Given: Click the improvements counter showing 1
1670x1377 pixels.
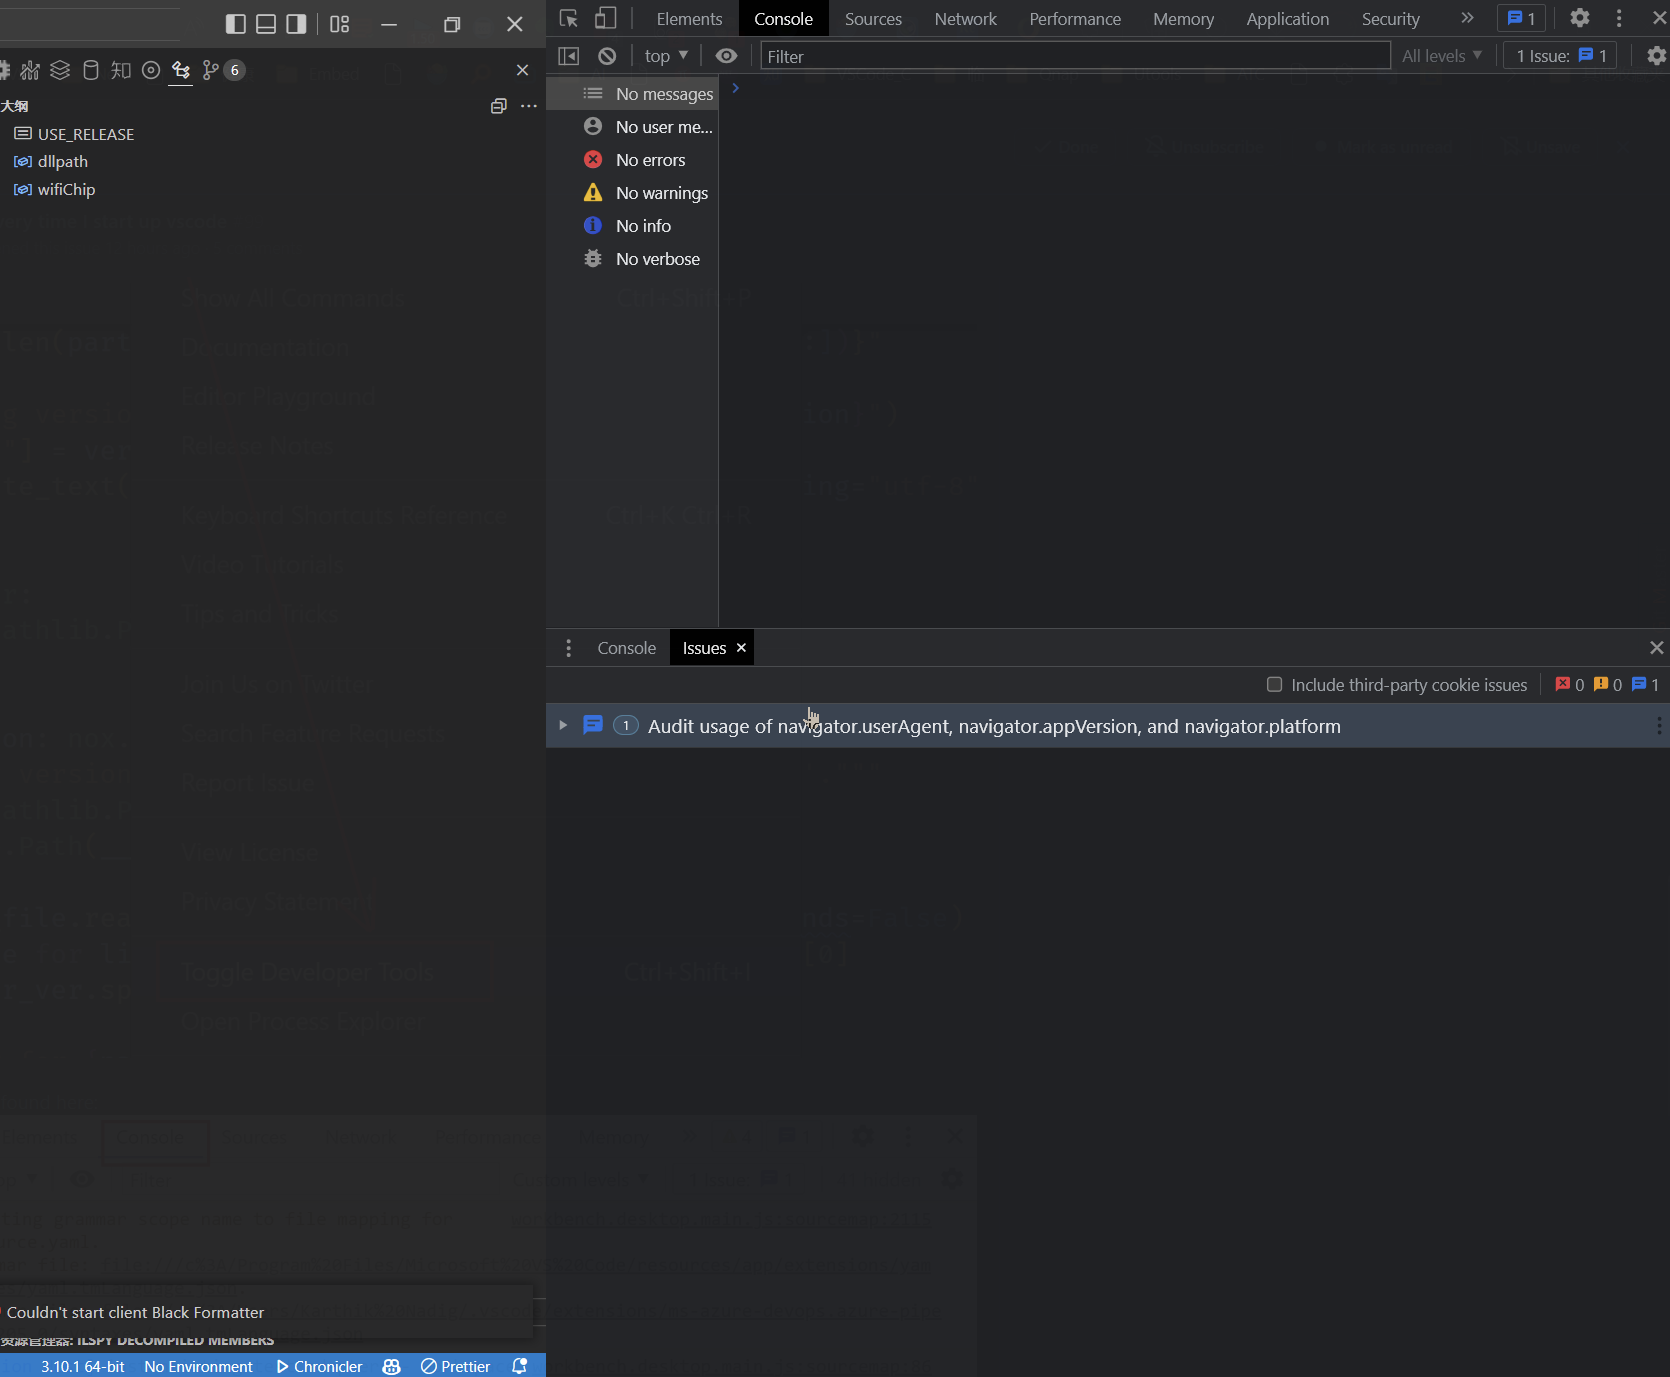Looking at the screenshot, I should (x=1645, y=685).
